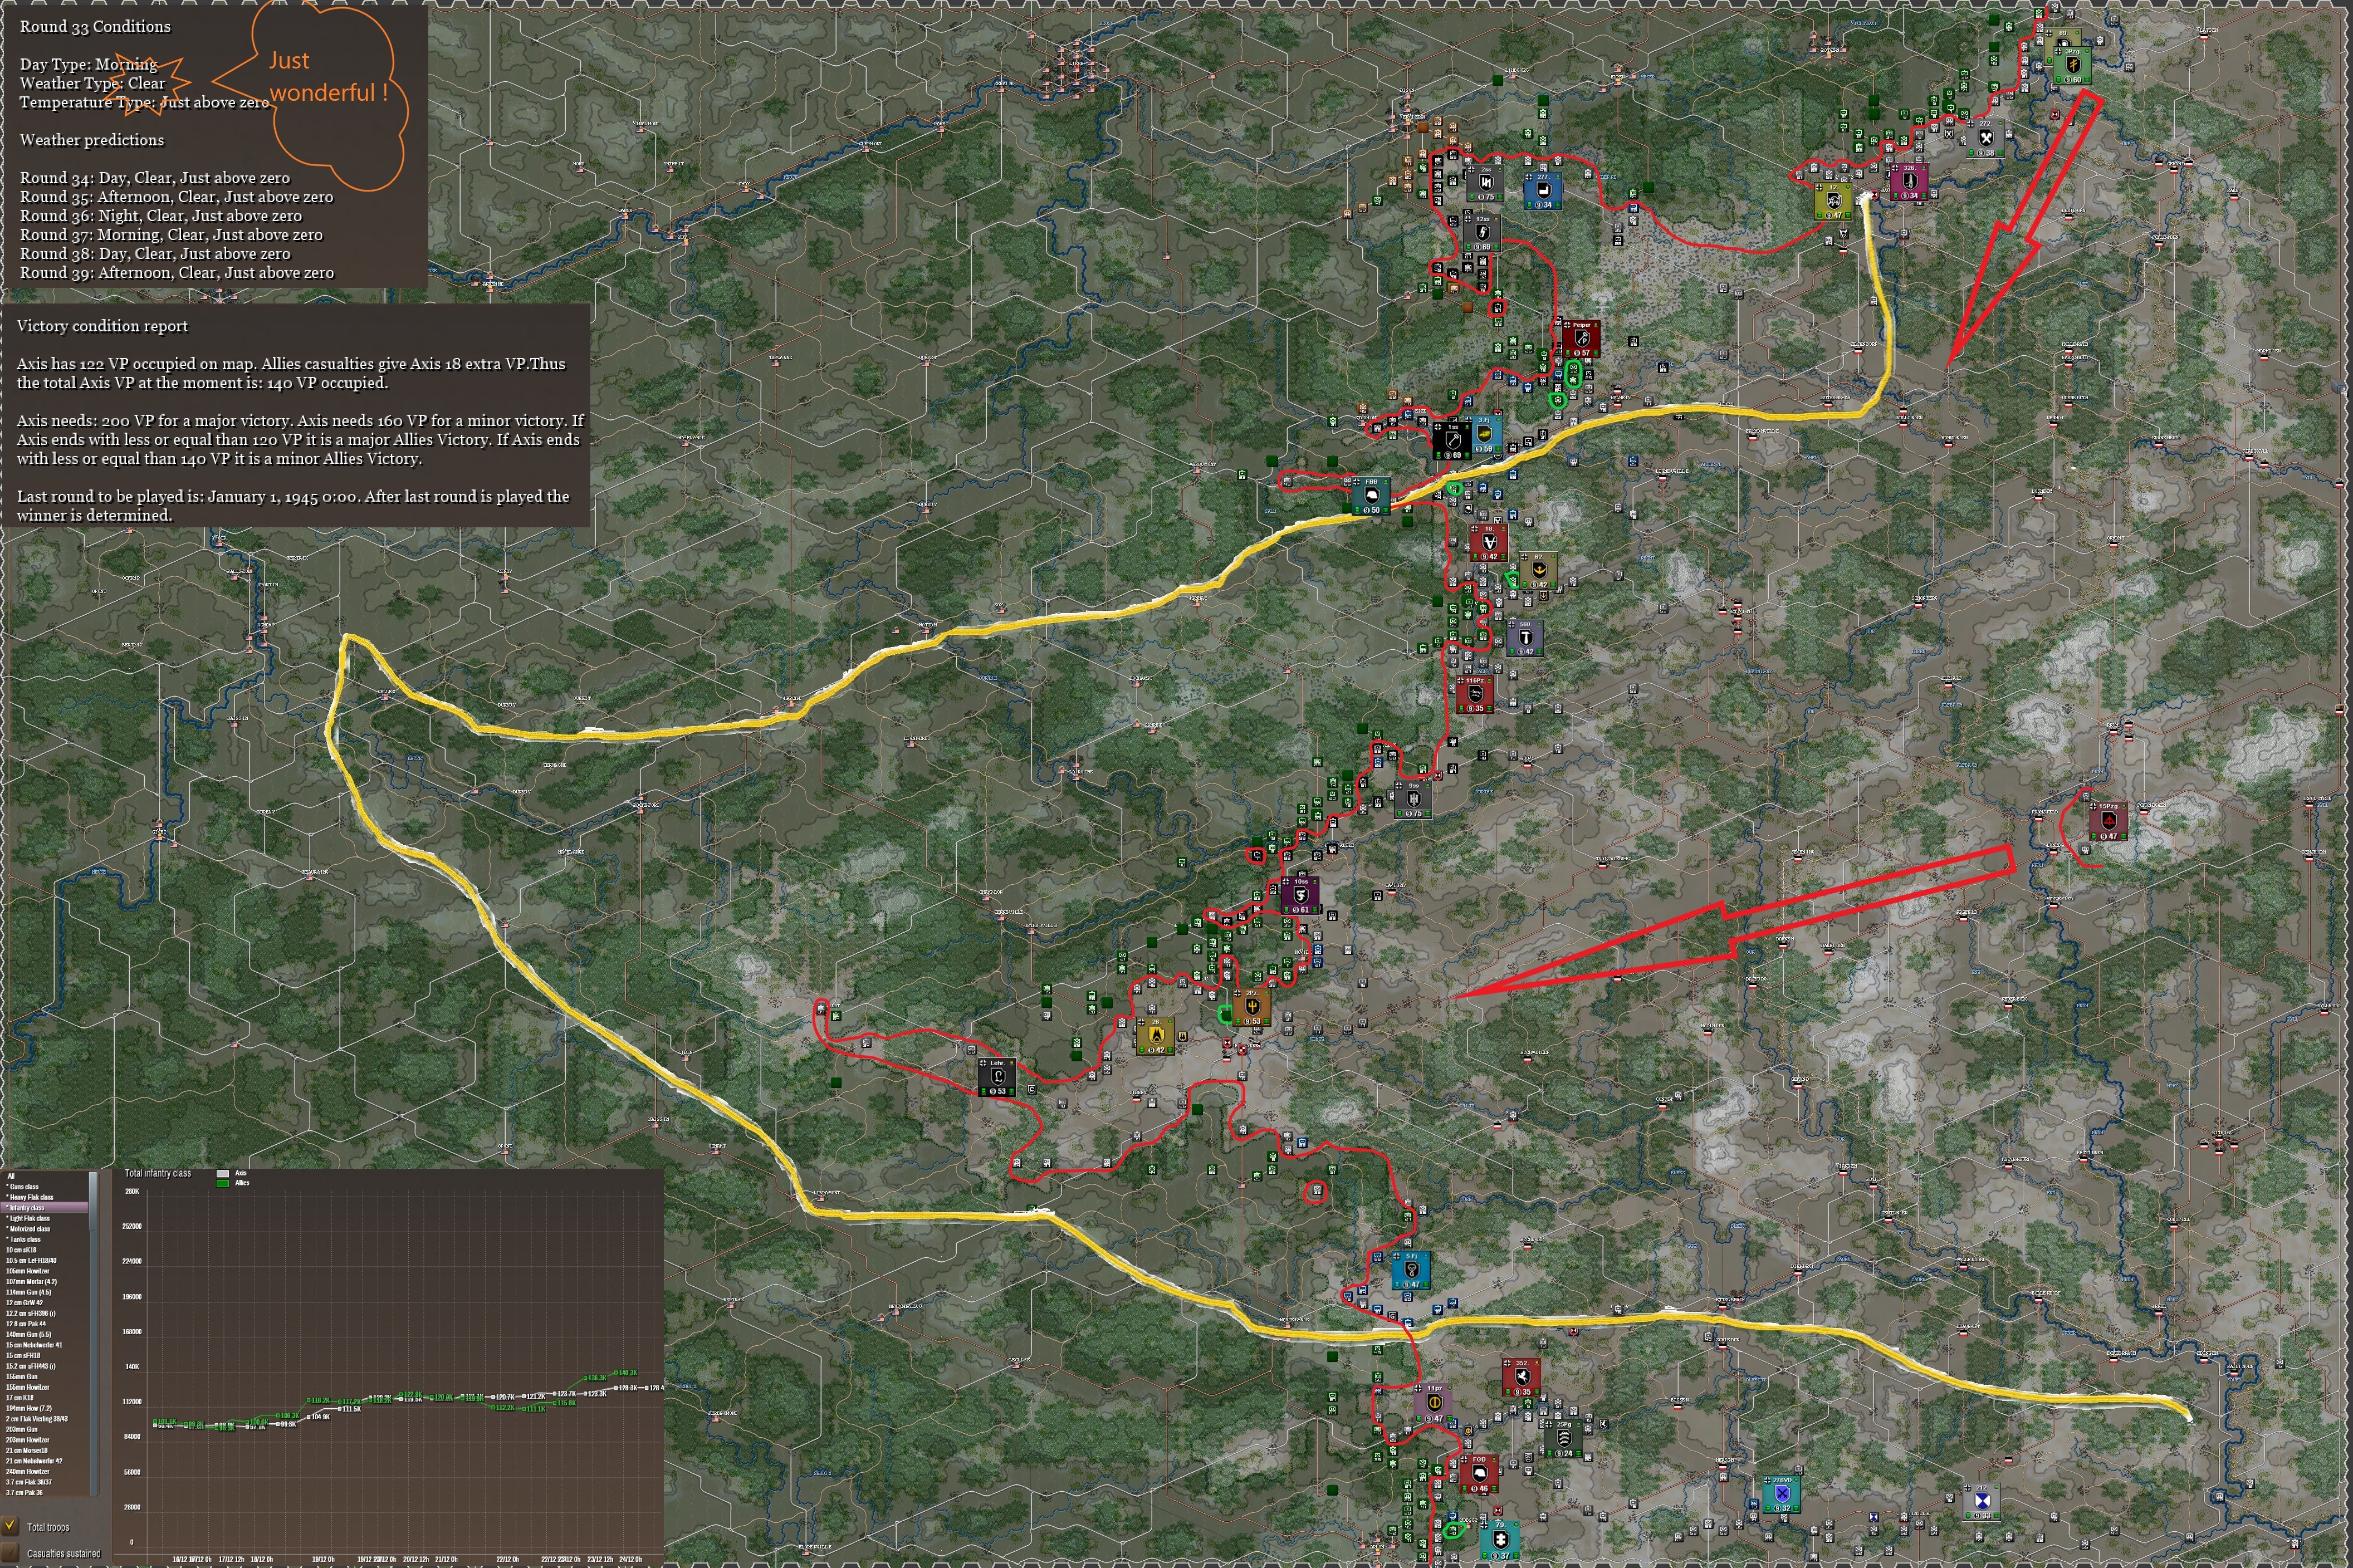2353x1568 pixels.
Task: Select the 326. division HQ counter
Action: [1909, 182]
